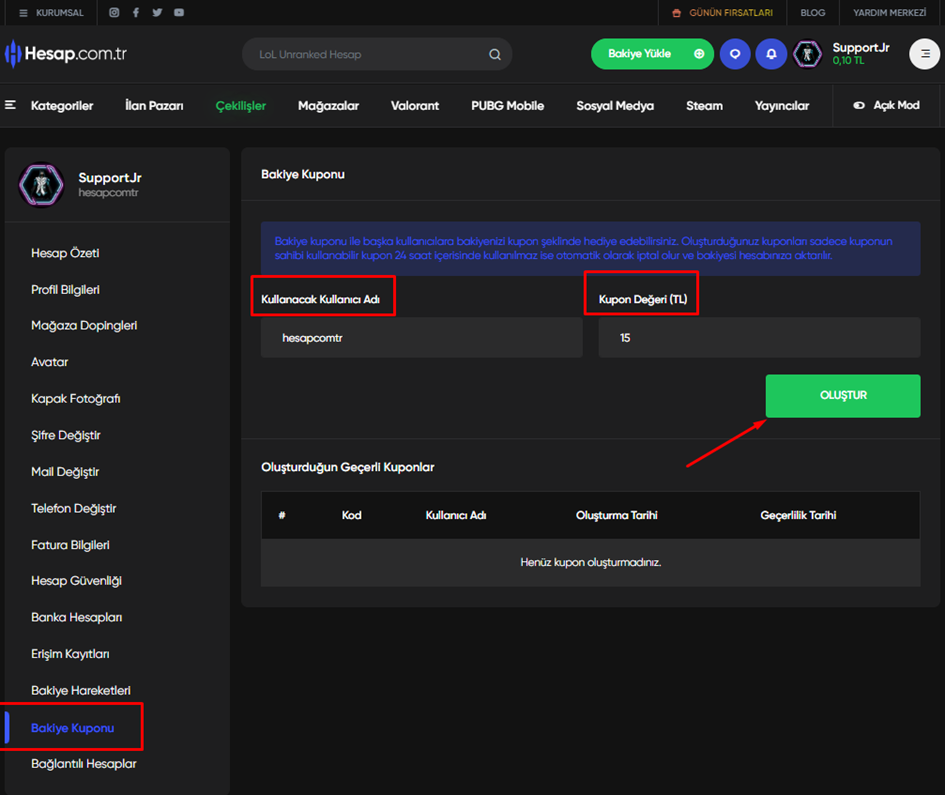Viewport: 945px width, 795px height.
Task: Click the Oluşturma Tarihi column header
Action: [617, 515]
